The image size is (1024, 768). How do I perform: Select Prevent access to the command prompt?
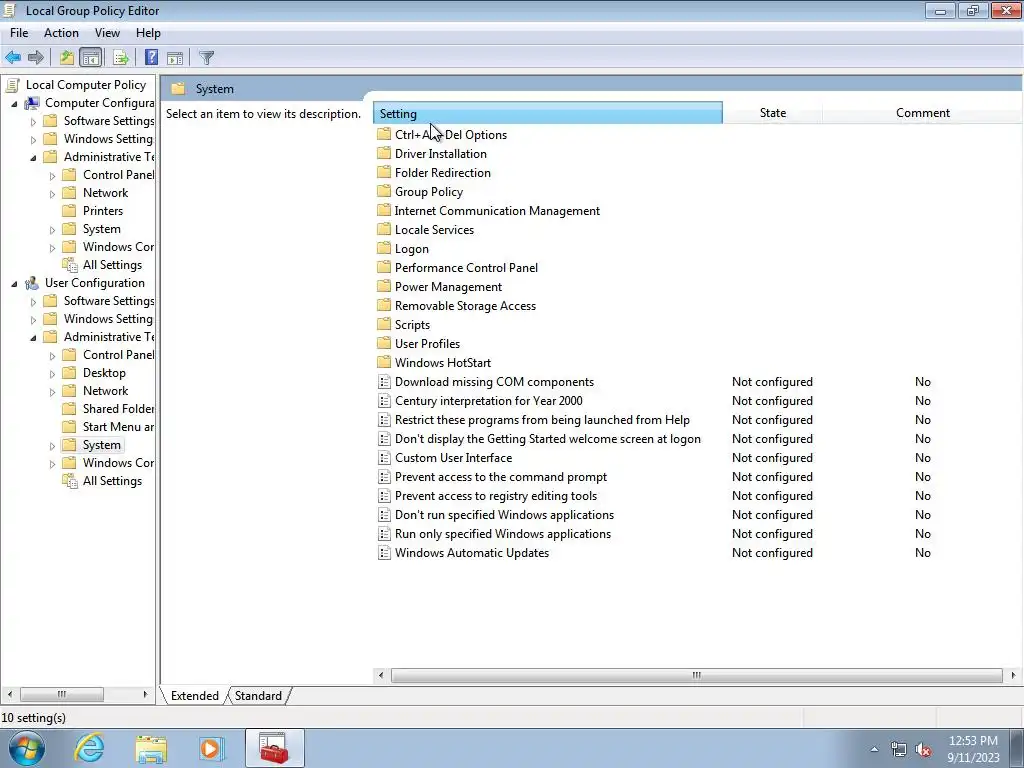501,477
